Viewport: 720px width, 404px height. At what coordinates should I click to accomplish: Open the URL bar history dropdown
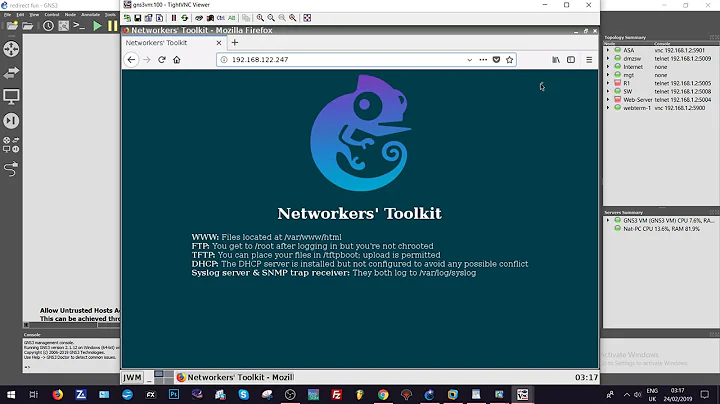pos(469,60)
